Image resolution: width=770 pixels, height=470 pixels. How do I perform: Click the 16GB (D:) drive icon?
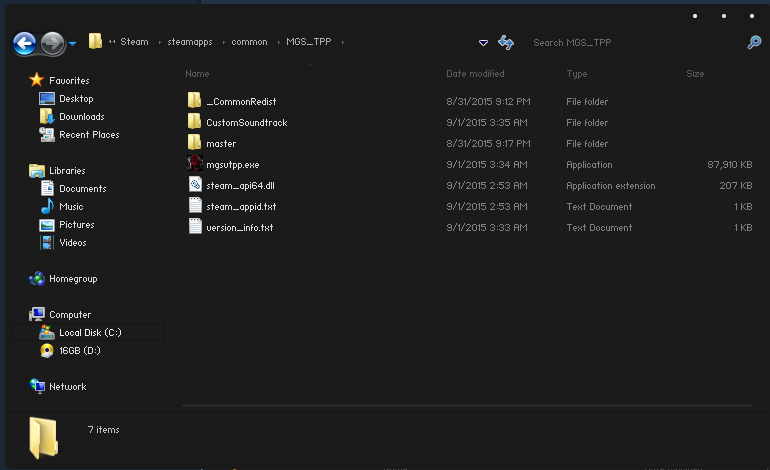point(47,351)
